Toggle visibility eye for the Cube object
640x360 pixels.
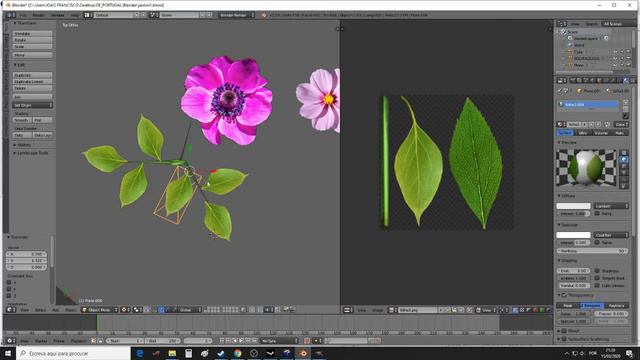615,52
